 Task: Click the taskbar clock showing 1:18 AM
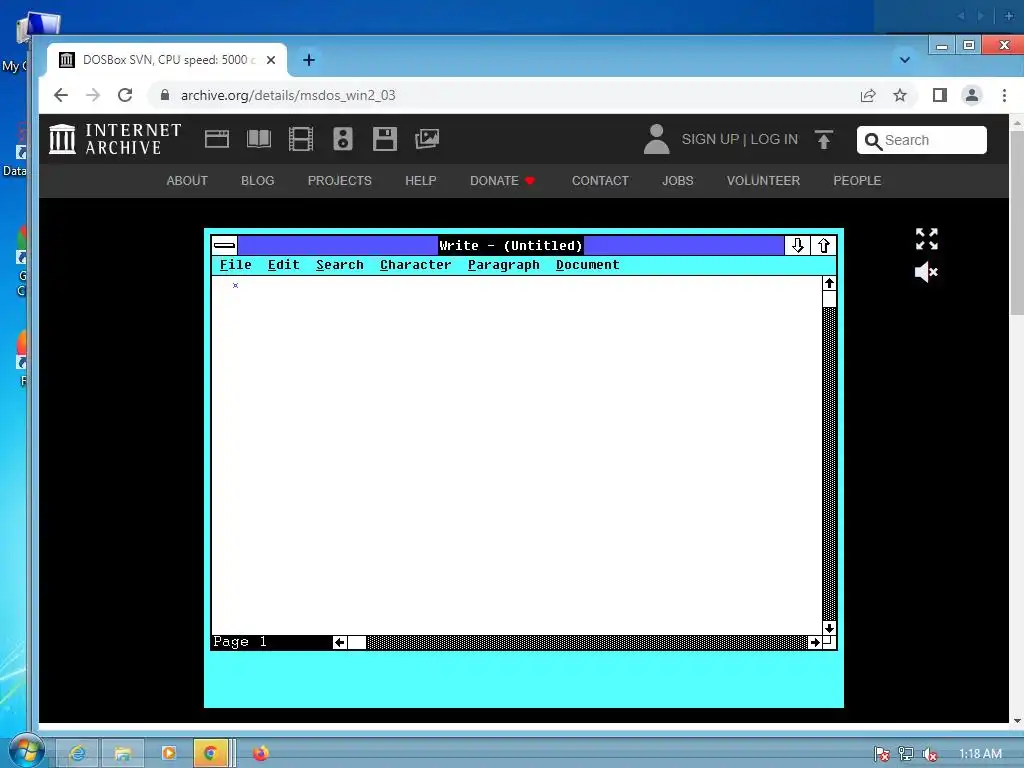pos(980,754)
